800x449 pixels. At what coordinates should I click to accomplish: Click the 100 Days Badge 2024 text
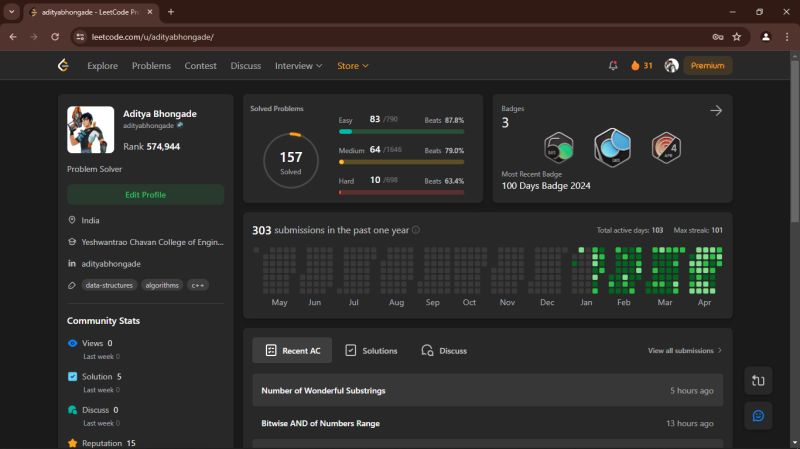(546, 186)
